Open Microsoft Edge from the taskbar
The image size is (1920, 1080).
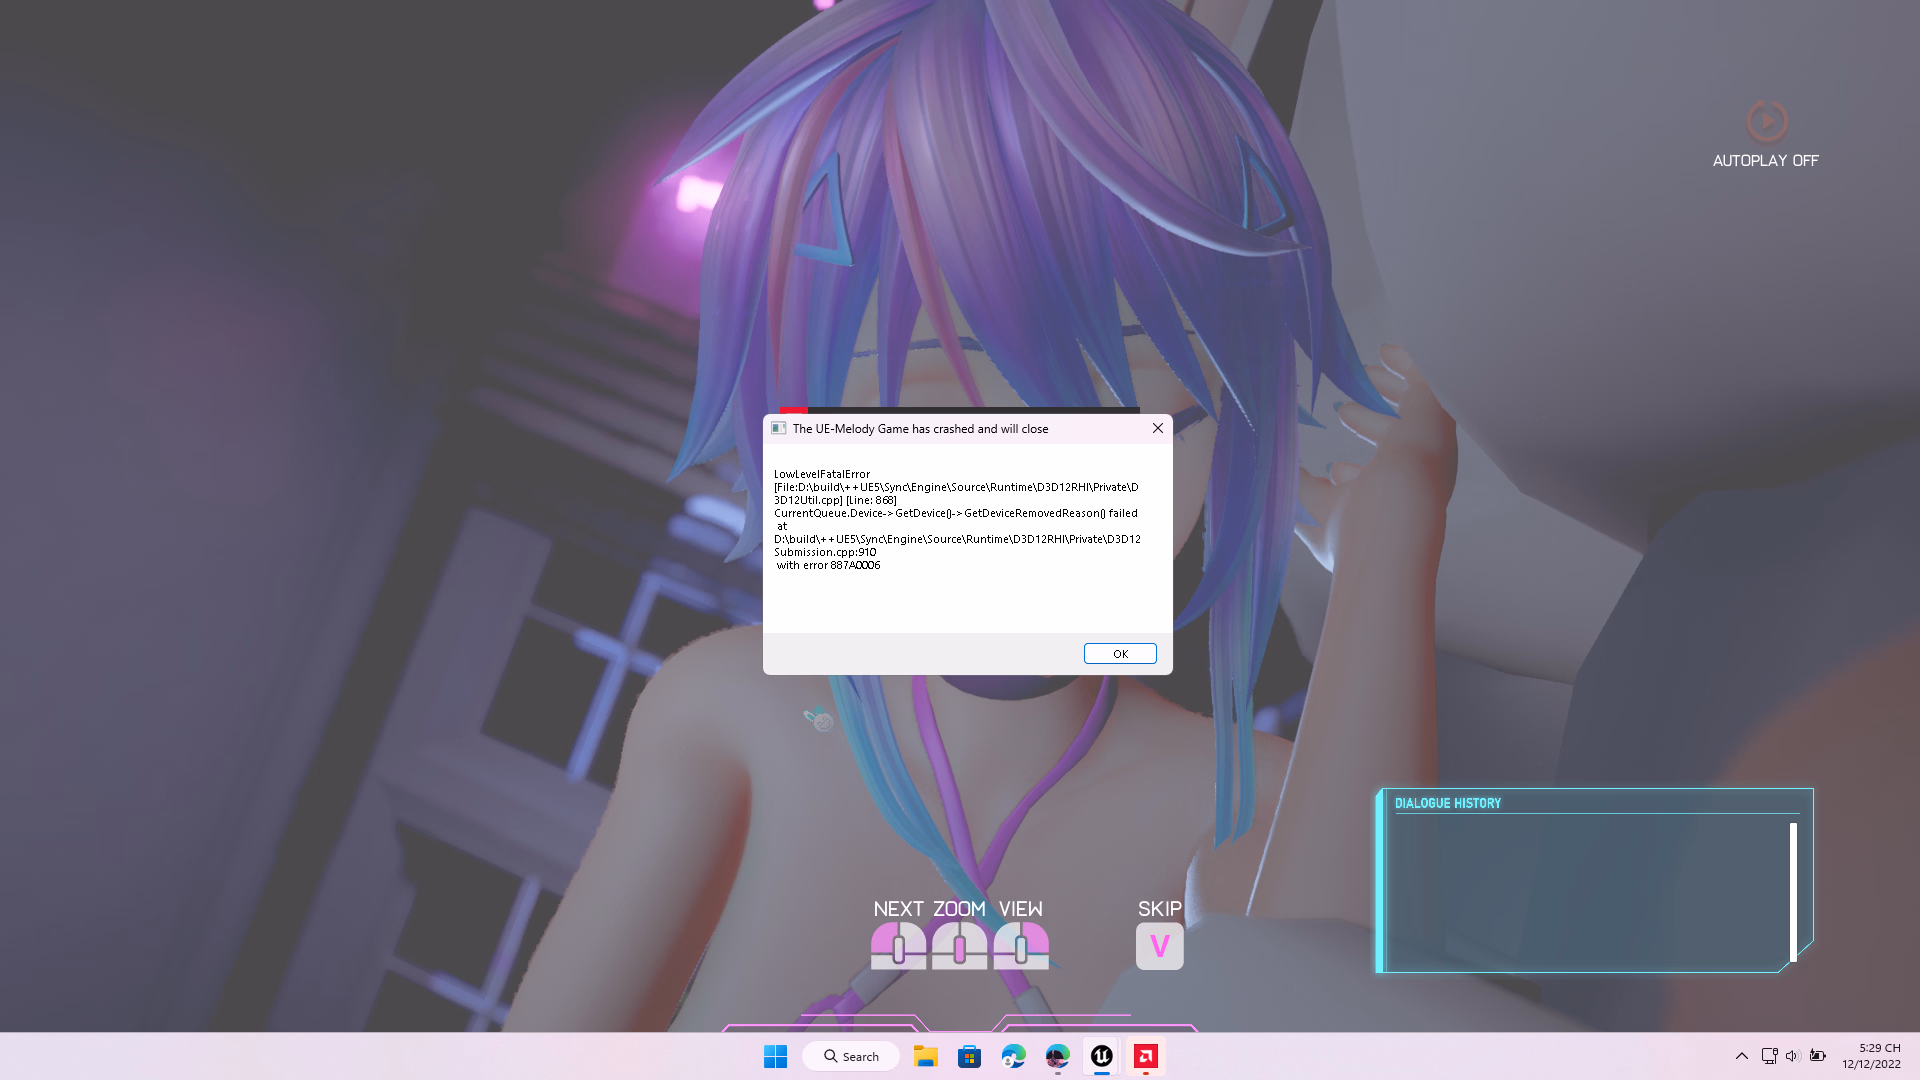[1013, 1056]
